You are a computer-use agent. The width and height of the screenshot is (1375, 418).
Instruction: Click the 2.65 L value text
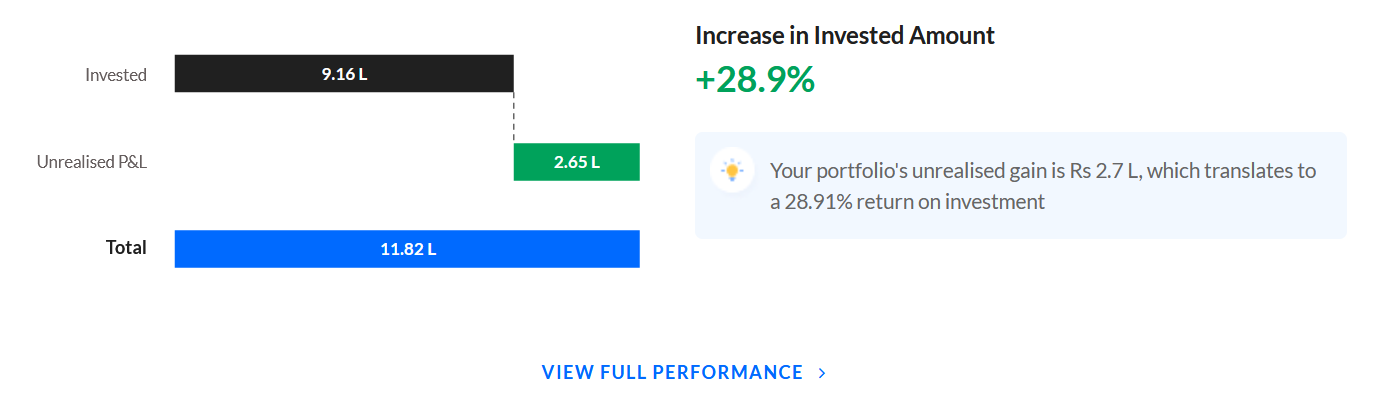coord(577,162)
